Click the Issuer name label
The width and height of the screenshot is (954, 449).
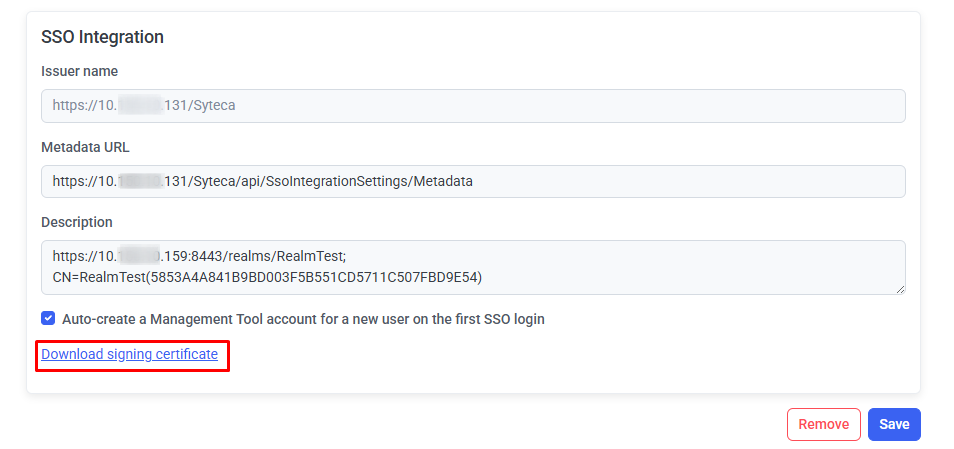click(79, 71)
